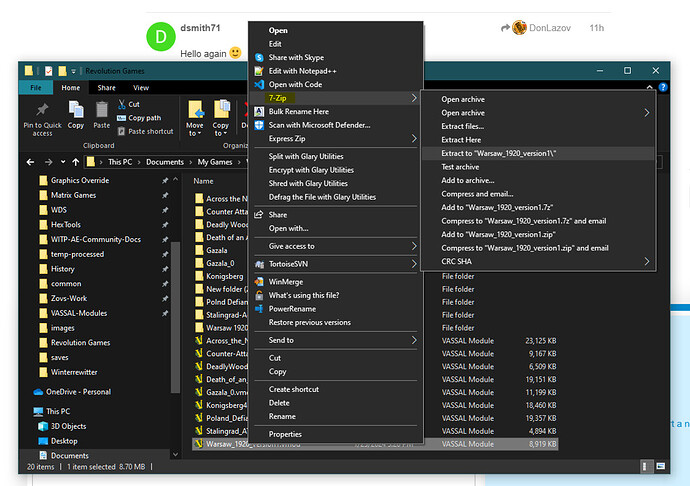Click the VS Code icon in context menu
Screen dimensions: 690x486
[x=259, y=85]
